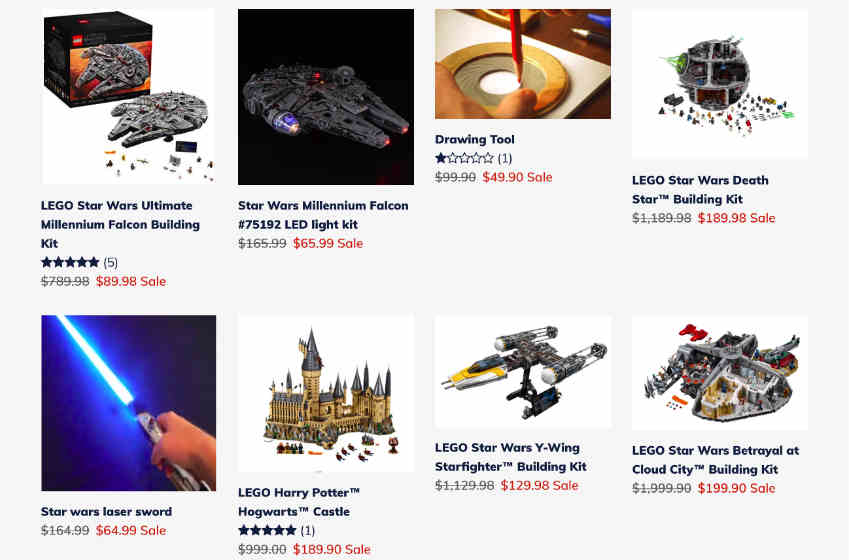
Task: Open the Millennium Falcon Building Kit product image
Action: [128, 96]
